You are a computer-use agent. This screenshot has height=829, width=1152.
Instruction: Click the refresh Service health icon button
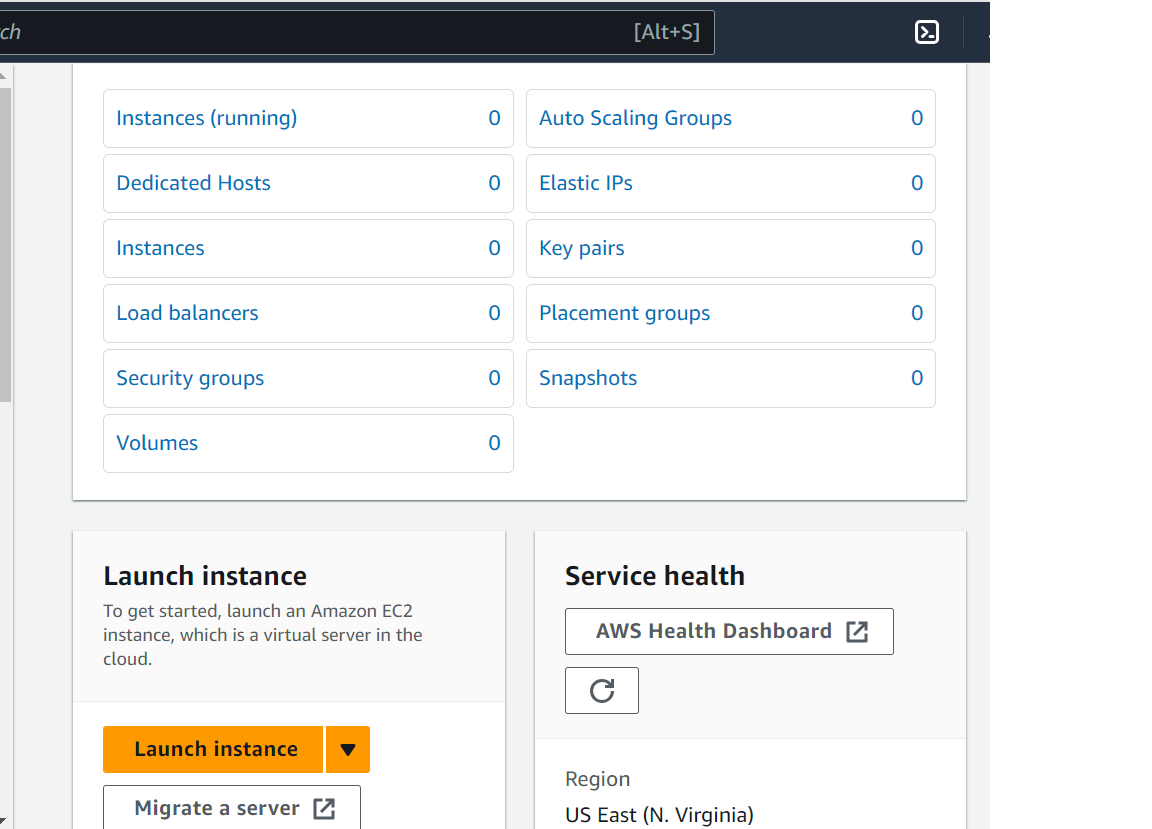[x=601, y=690]
